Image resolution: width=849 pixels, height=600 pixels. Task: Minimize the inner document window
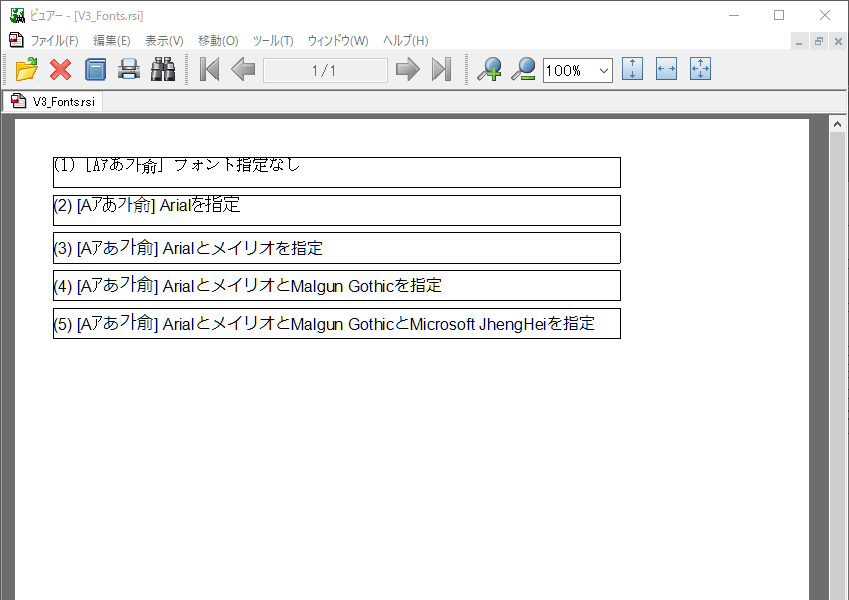[799, 41]
